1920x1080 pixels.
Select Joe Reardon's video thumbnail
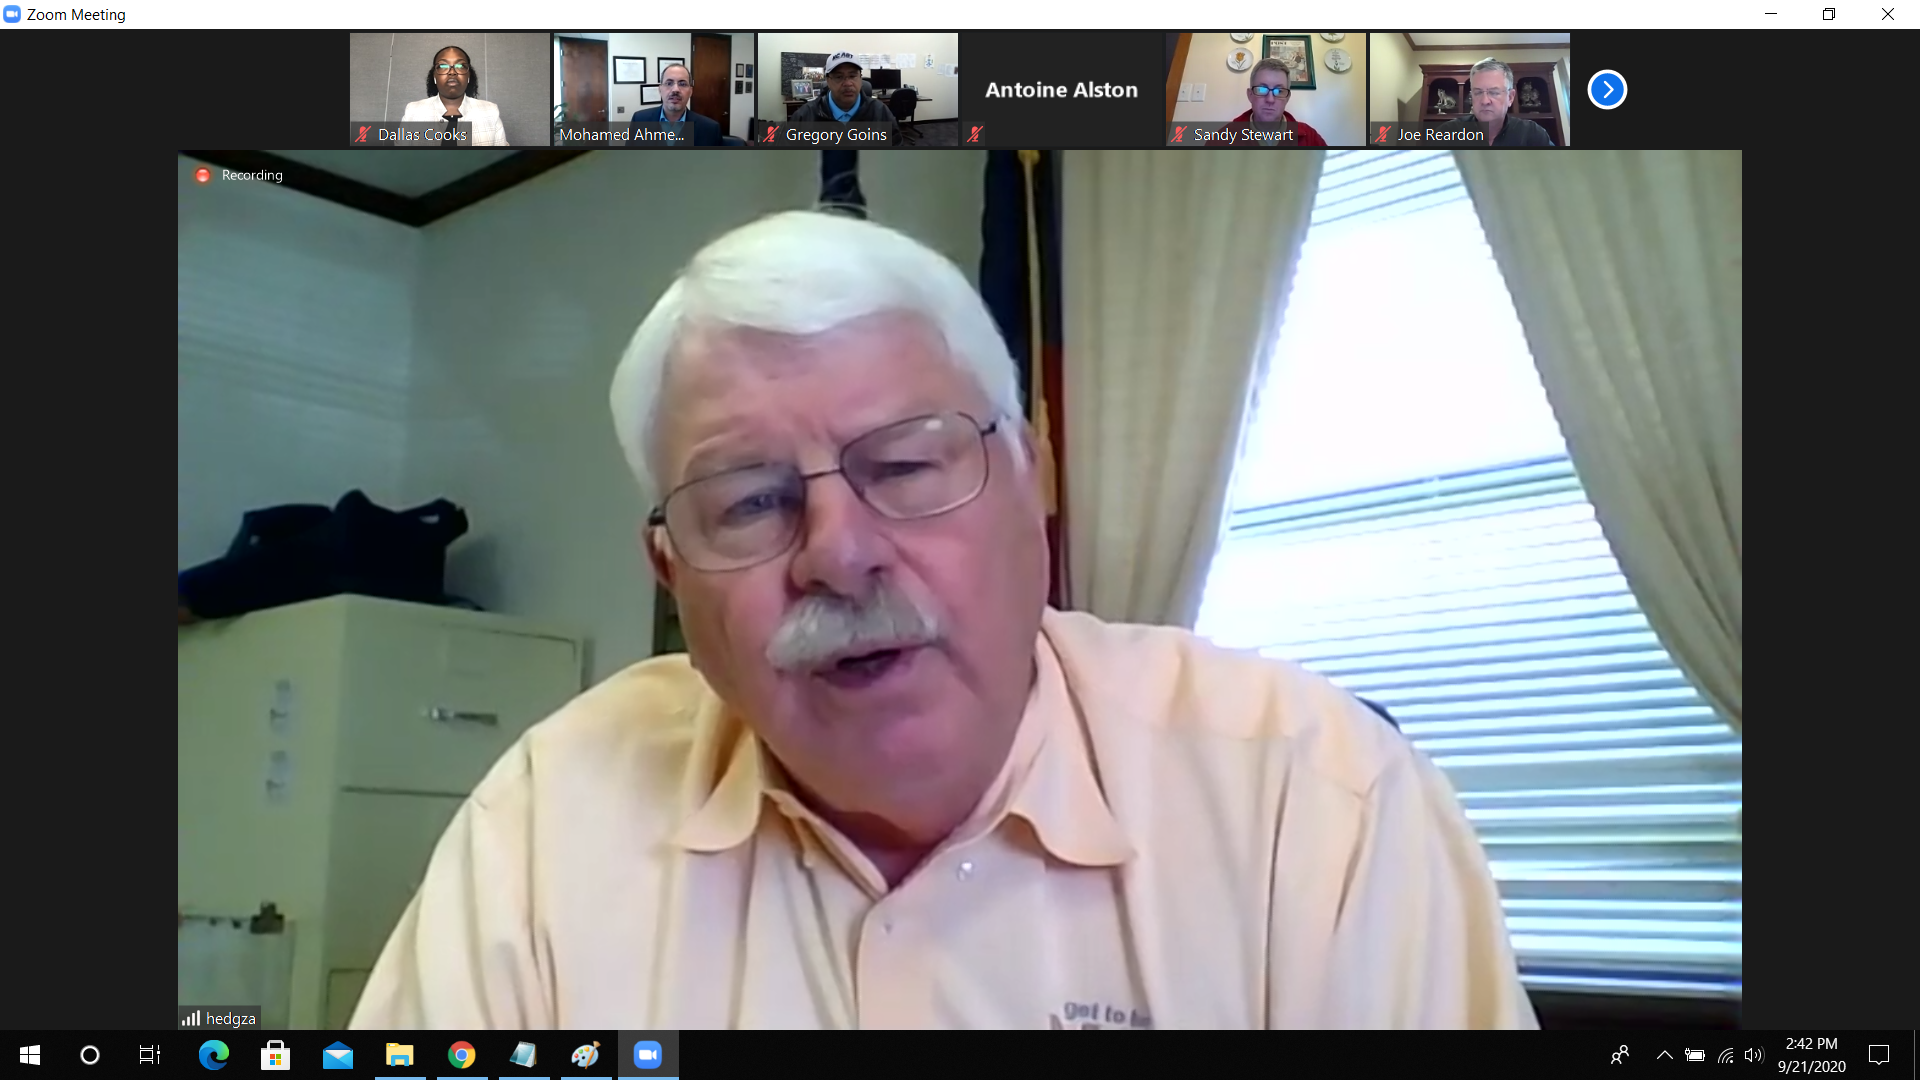pyautogui.click(x=1469, y=89)
